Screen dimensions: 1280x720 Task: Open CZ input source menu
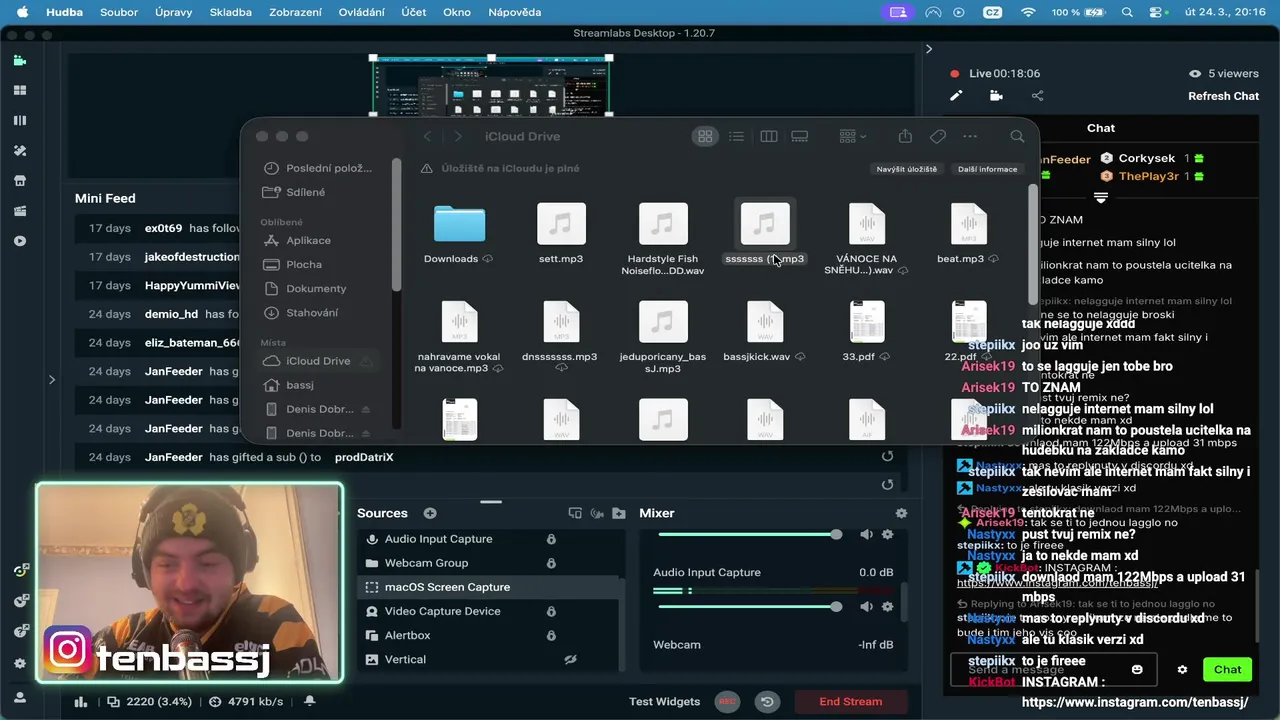(992, 12)
